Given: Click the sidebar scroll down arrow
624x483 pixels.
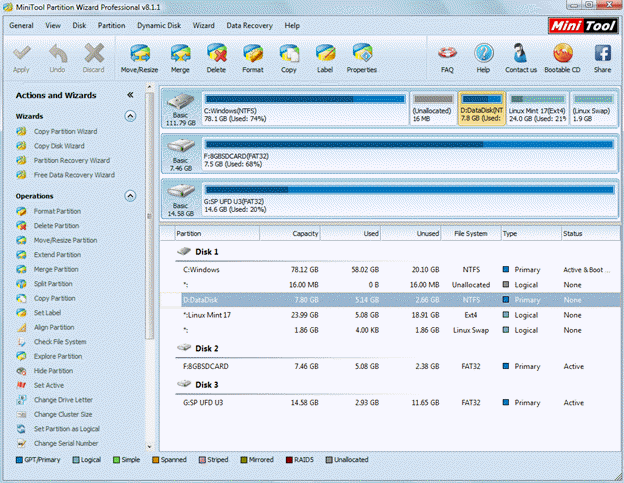Looking at the screenshot, I should (149, 446).
